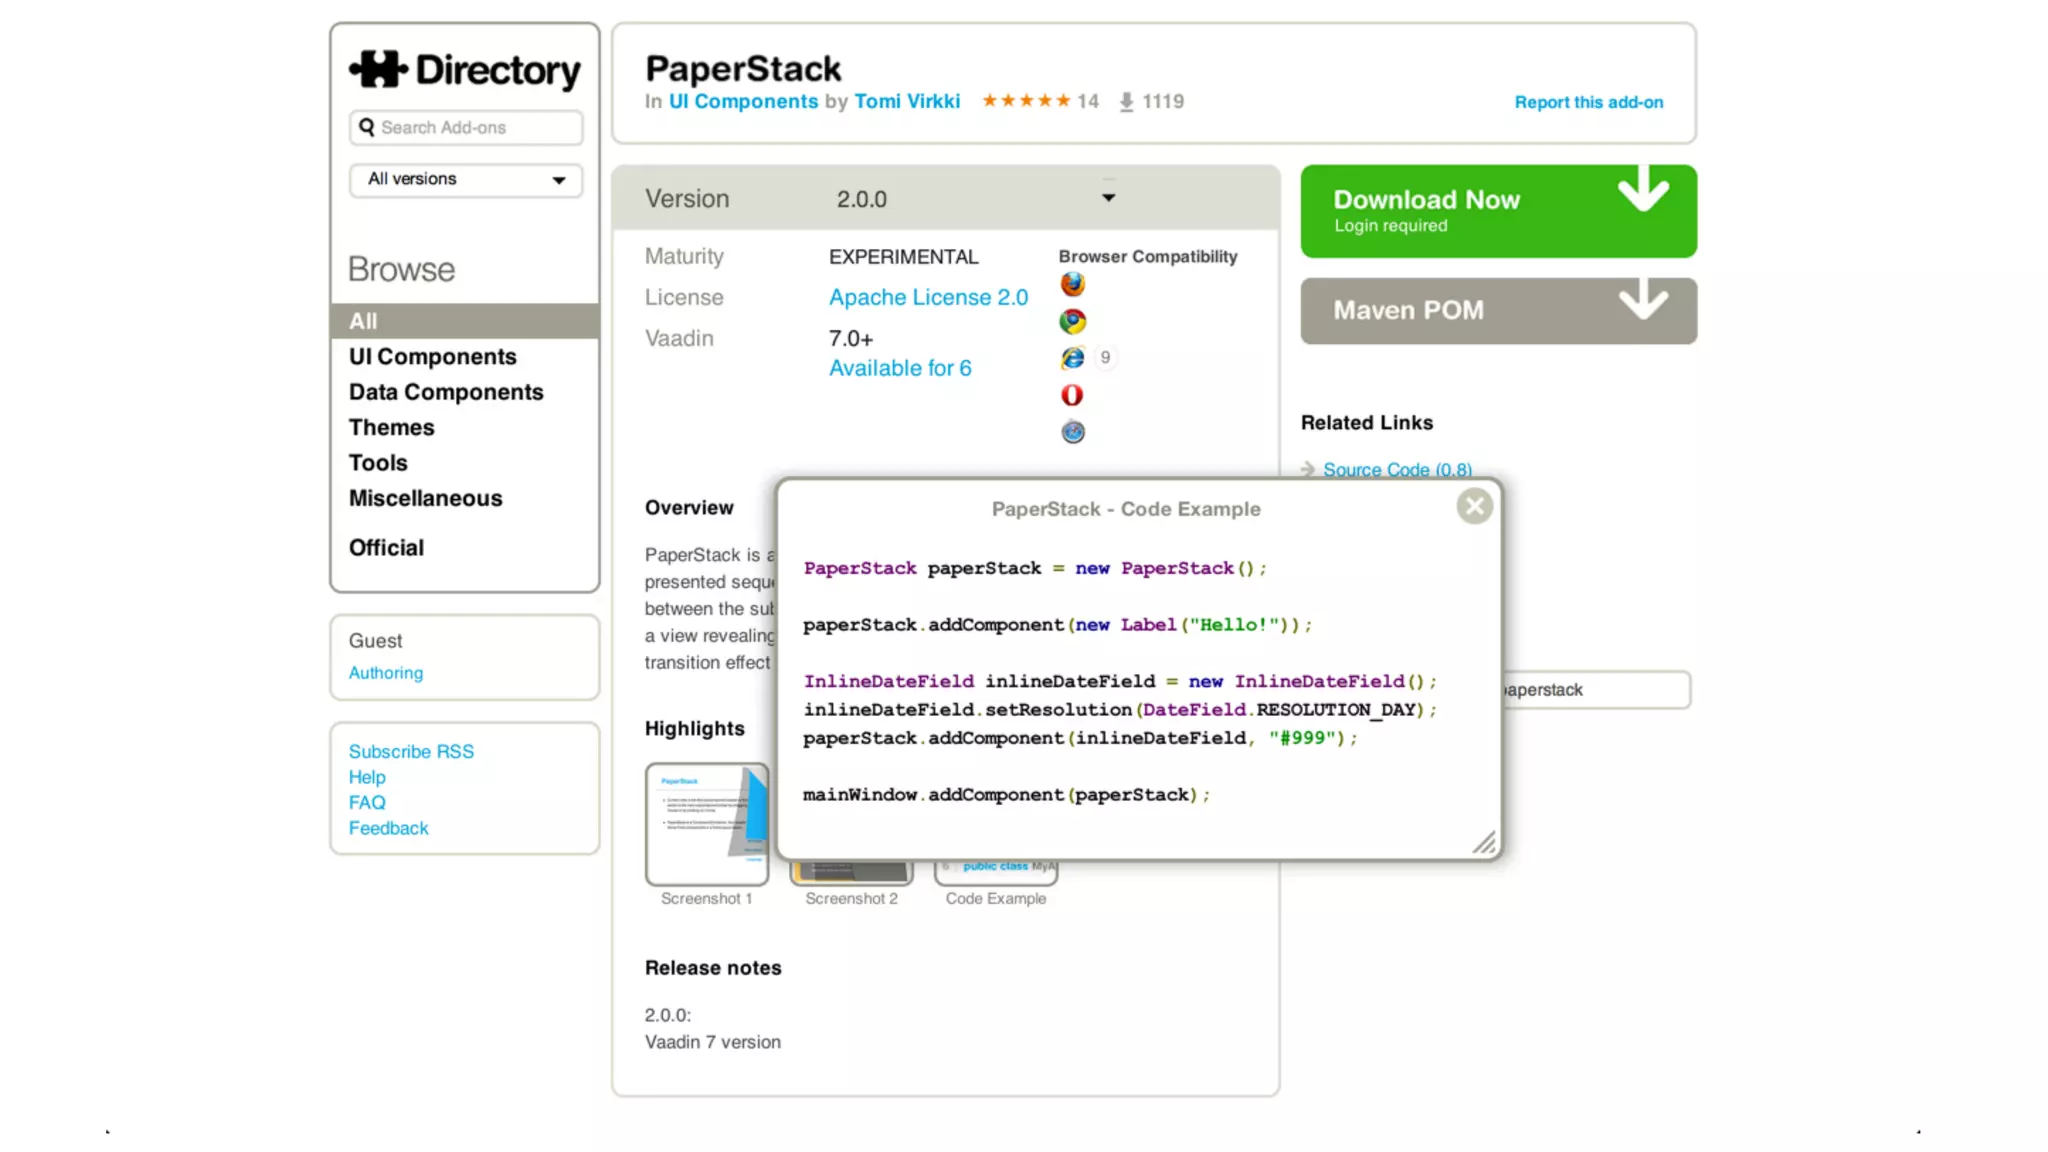Click the Report this add-on link
2048x1152 pixels.
pos(1588,102)
